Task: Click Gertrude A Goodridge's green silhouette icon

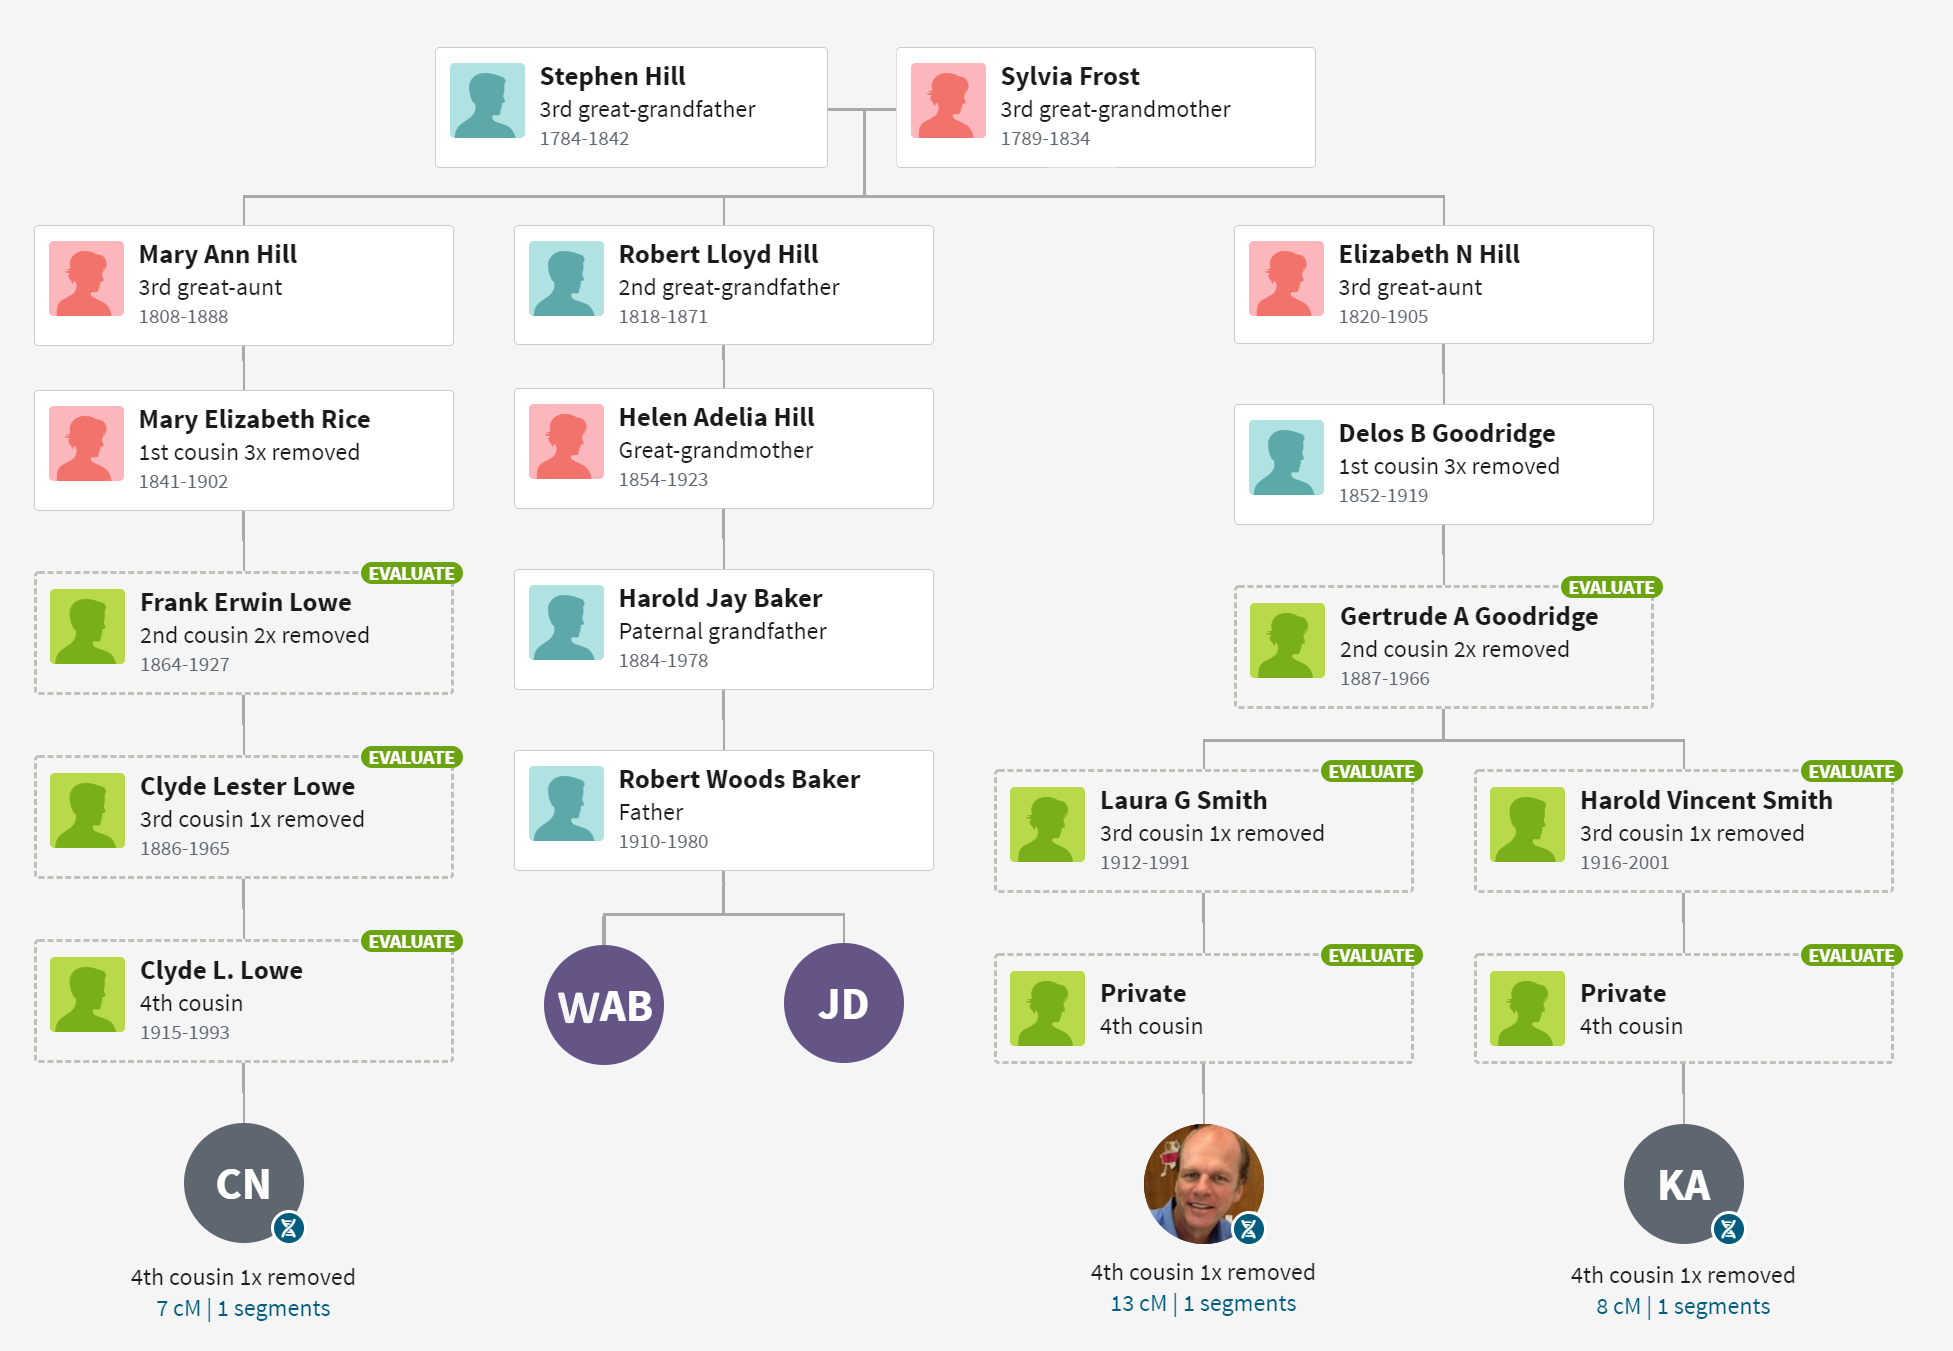Action: click(1288, 641)
